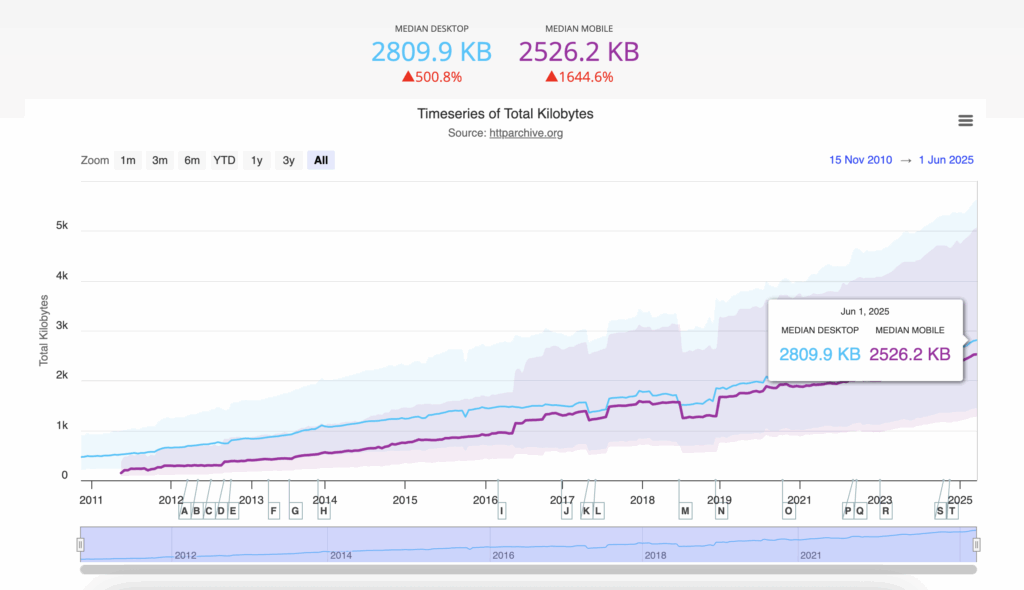The width and height of the screenshot is (1024, 590).
Task: Click the left navigator handle
Action: 80,545
